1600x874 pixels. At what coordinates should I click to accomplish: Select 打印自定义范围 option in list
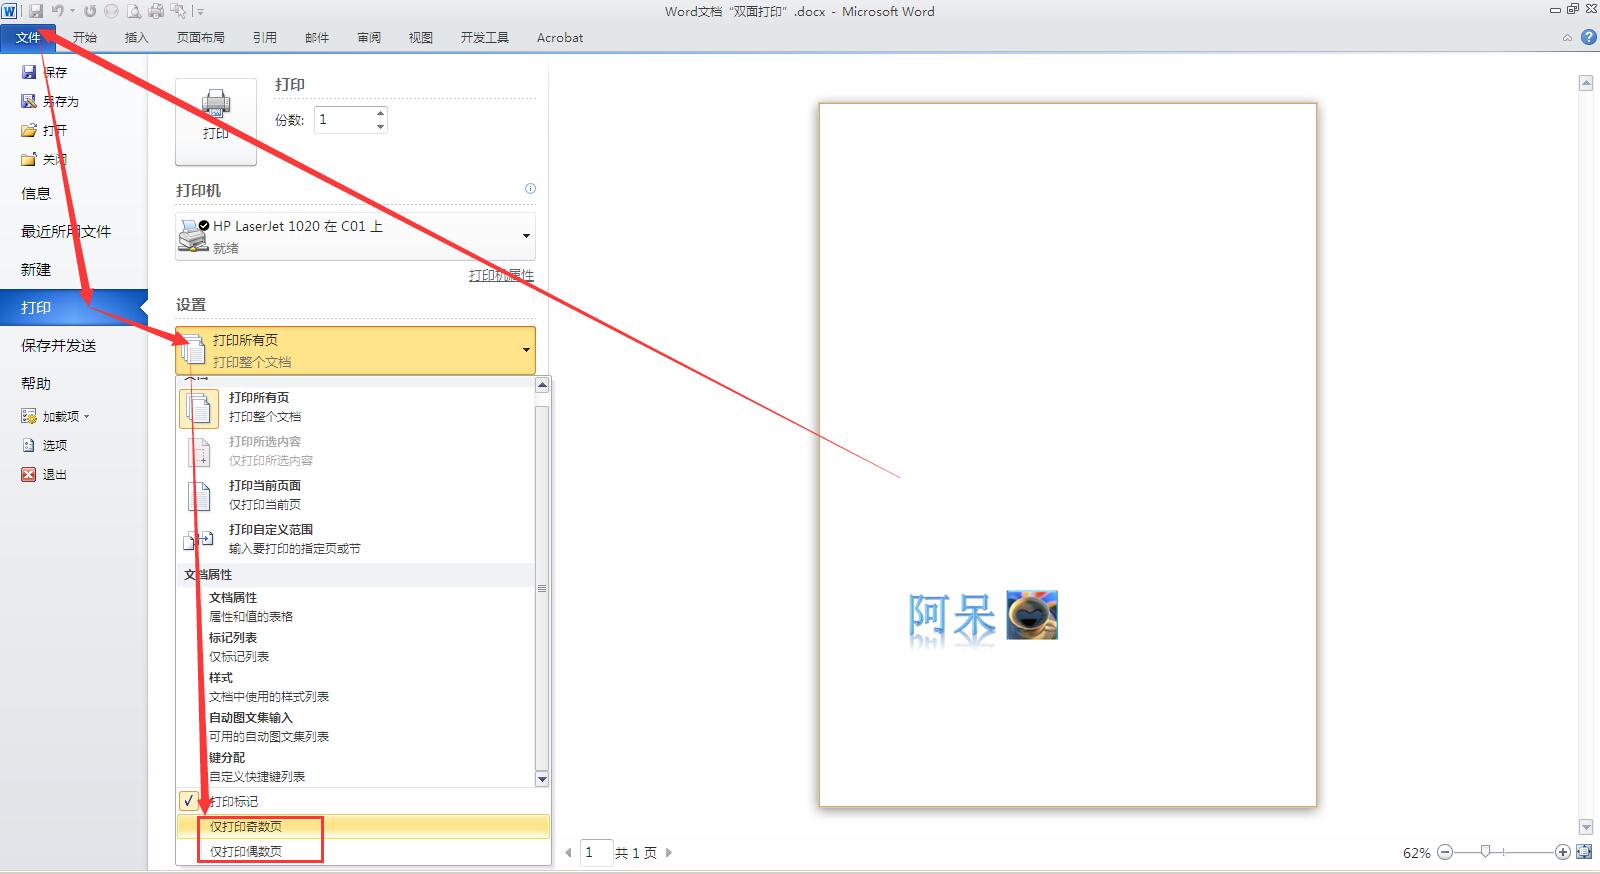(x=355, y=539)
